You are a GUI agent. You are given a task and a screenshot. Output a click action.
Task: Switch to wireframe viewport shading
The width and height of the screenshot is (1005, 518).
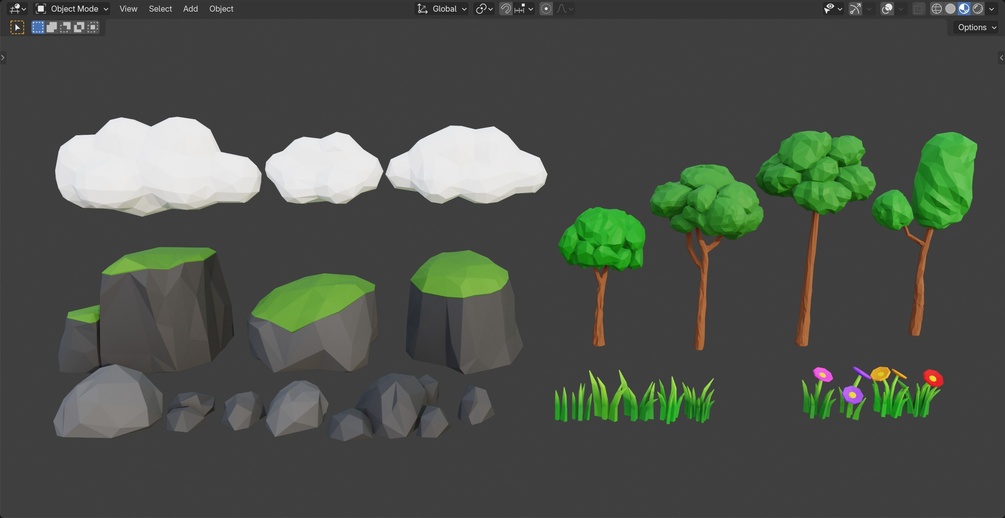936,9
